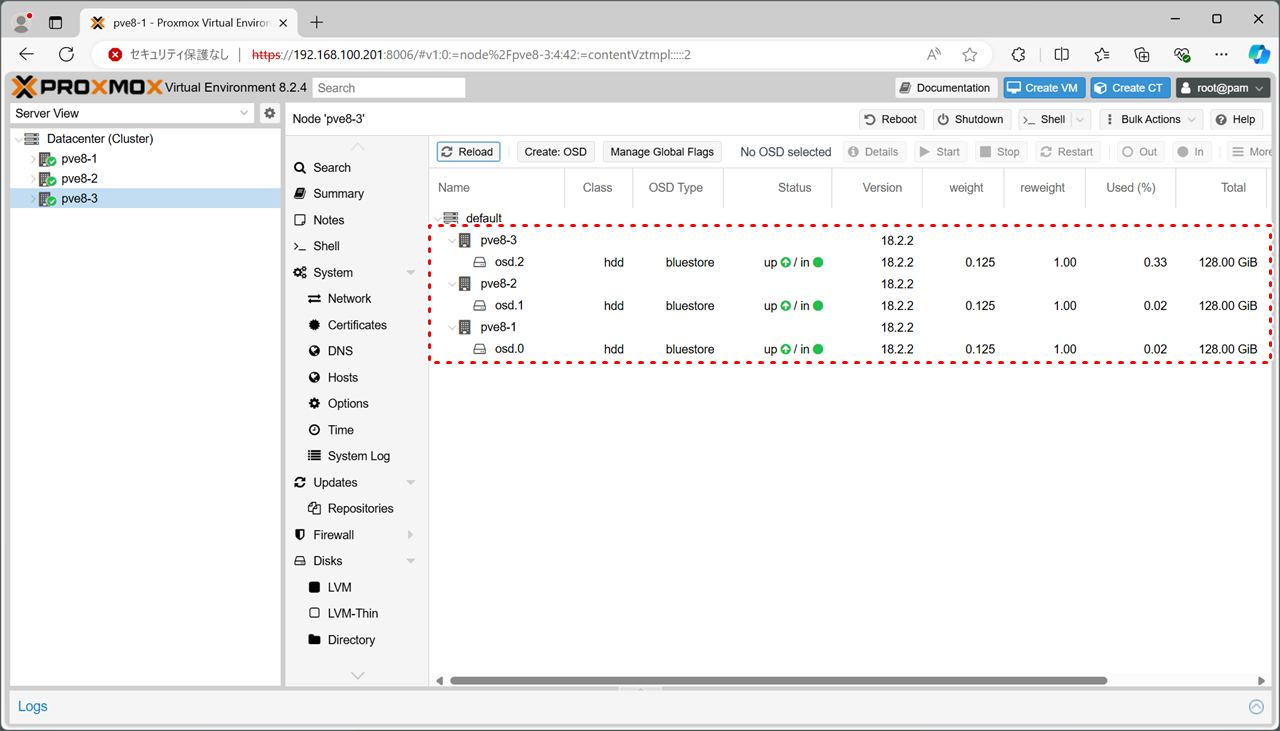The image size is (1280, 731).
Task: Select Network in the node menu
Action: tap(348, 298)
